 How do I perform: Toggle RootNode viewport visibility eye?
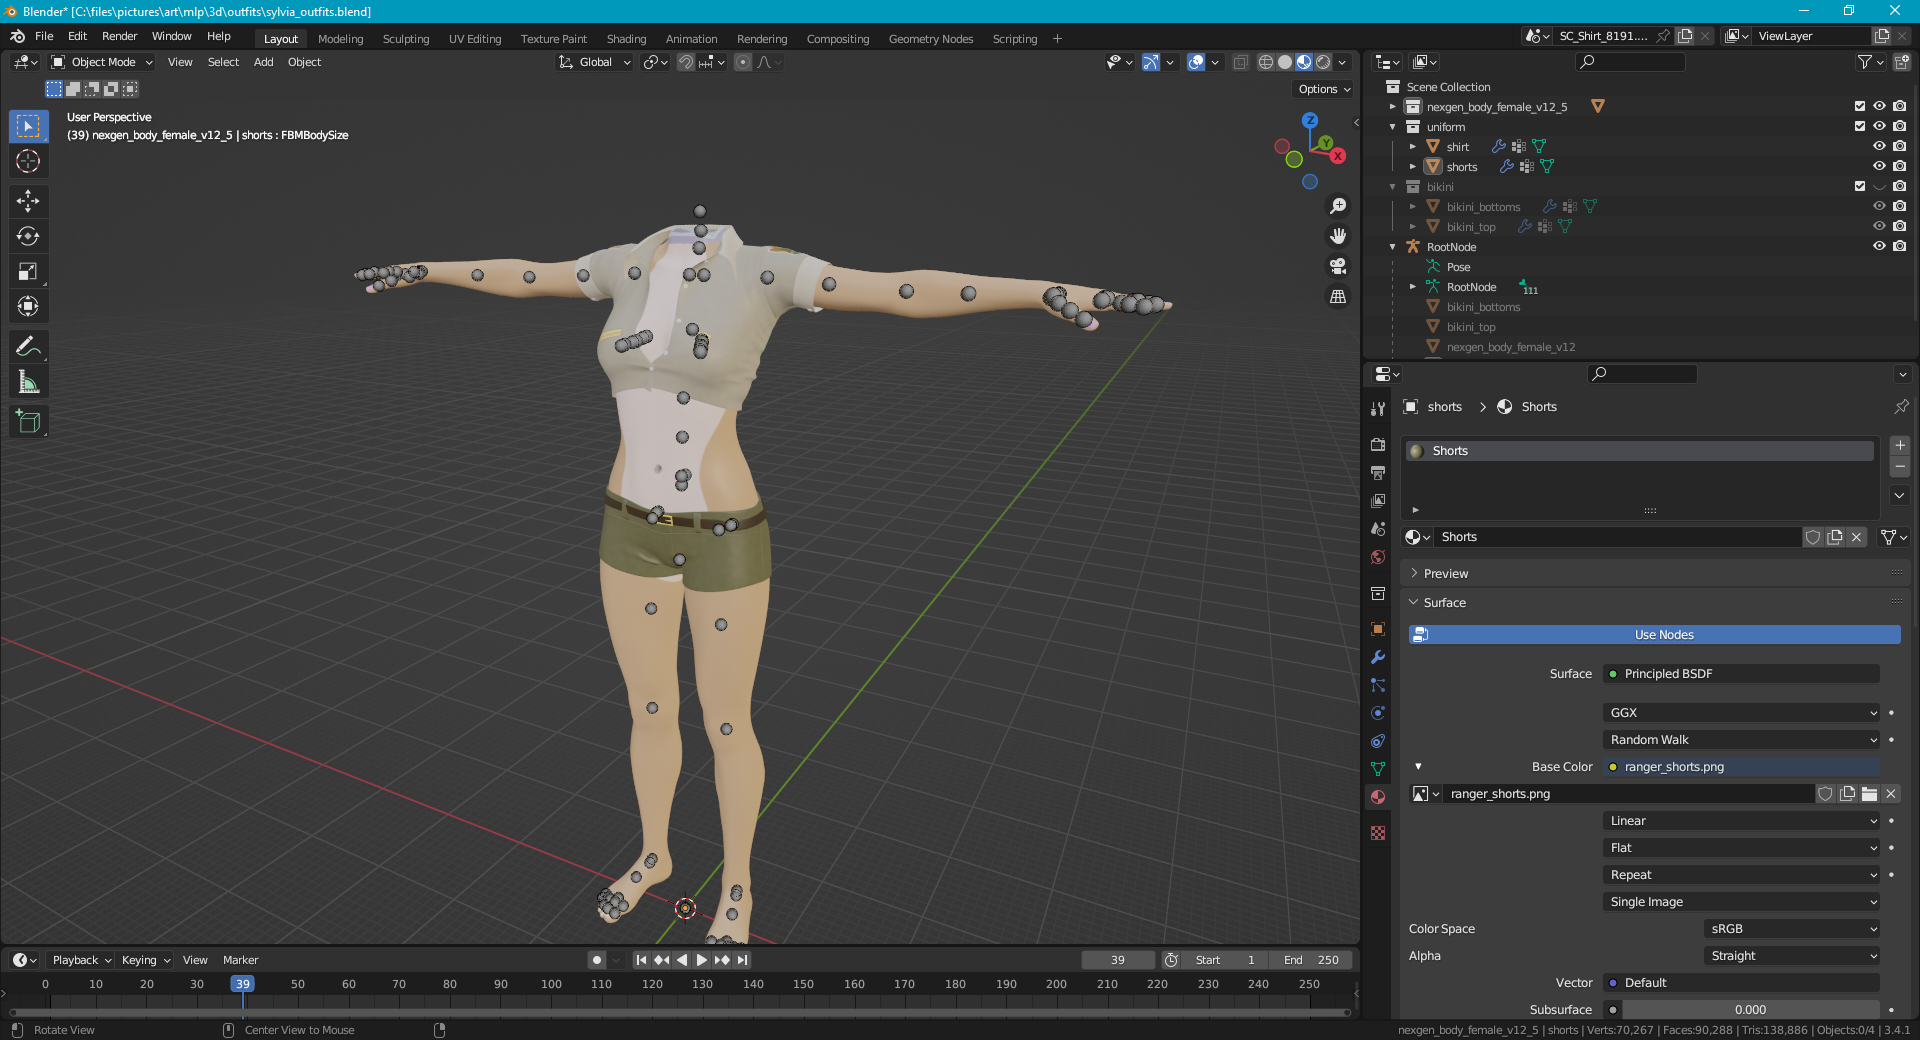point(1879,246)
